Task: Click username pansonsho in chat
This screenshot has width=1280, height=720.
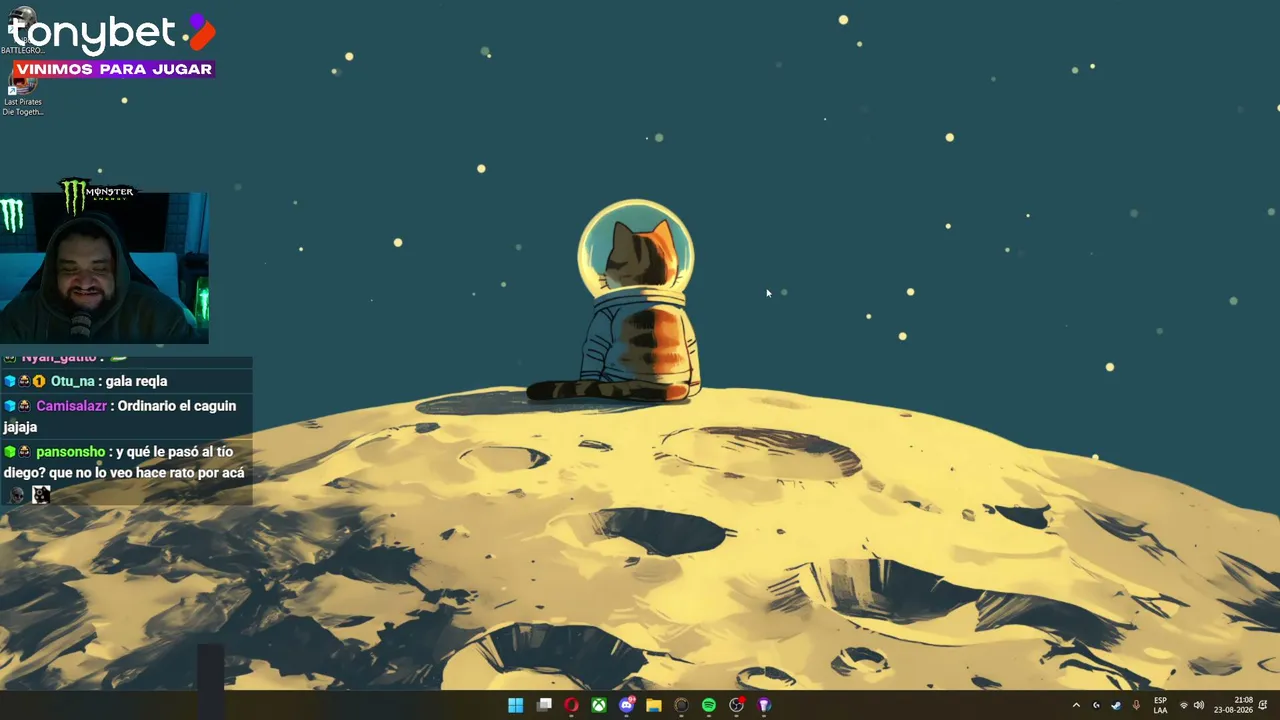Action: (71, 452)
